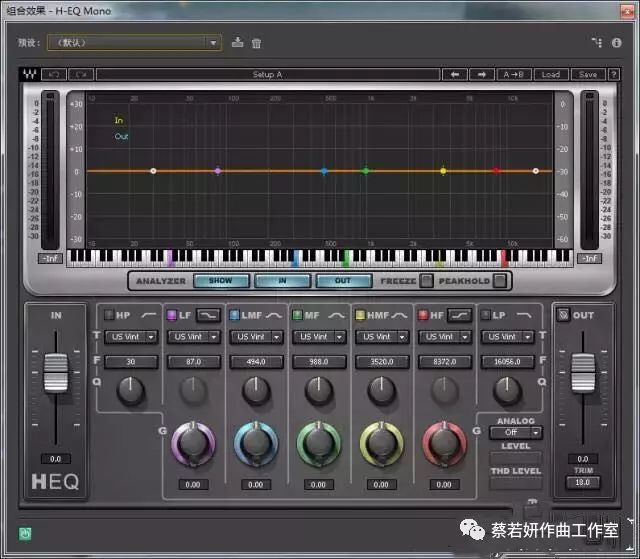Click the red HF gain knob
The width and height of the screenshot is (640, 559).
pyautogui.click(x=444, y=444)
